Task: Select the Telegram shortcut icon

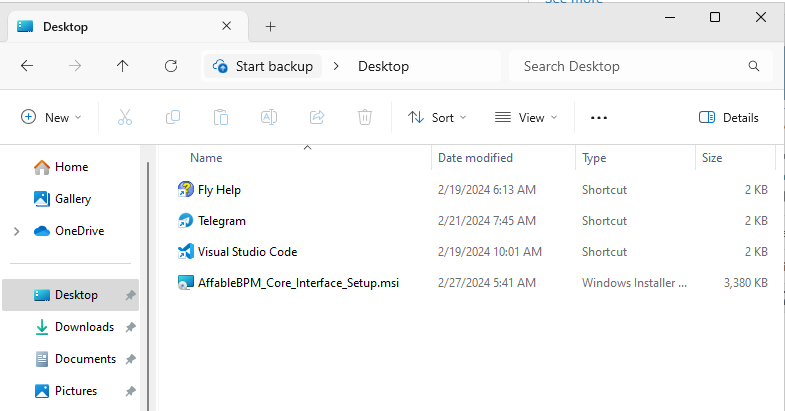Action: (x=185, y=220)
